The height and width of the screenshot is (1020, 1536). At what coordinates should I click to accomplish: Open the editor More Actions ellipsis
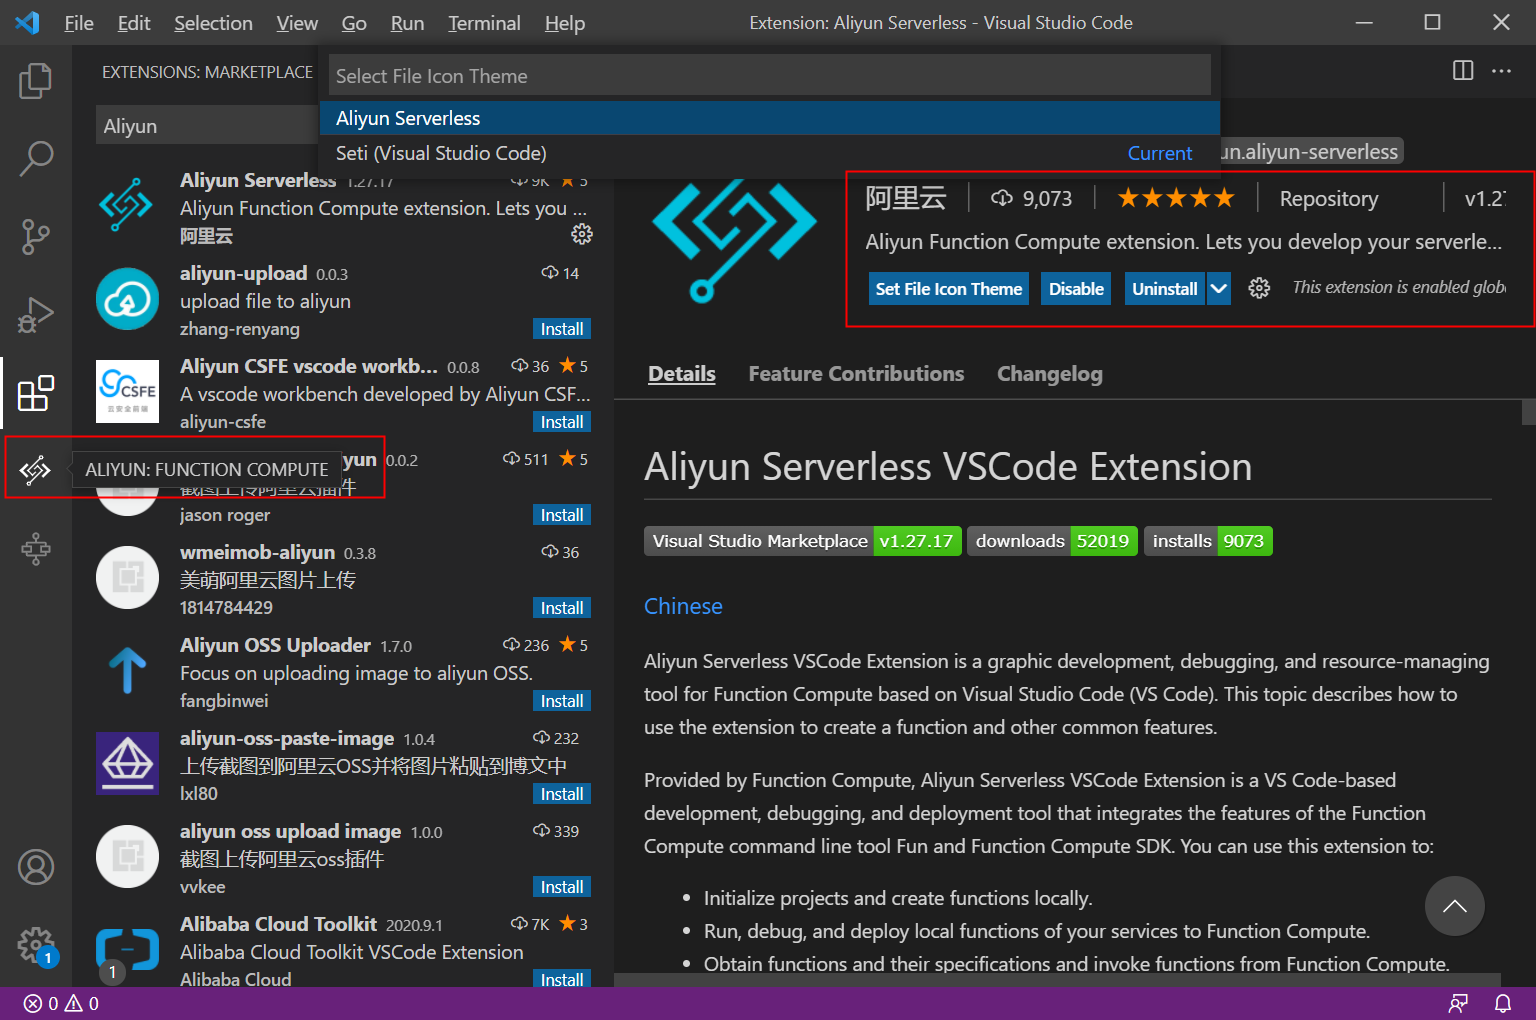click(1501, 70)
